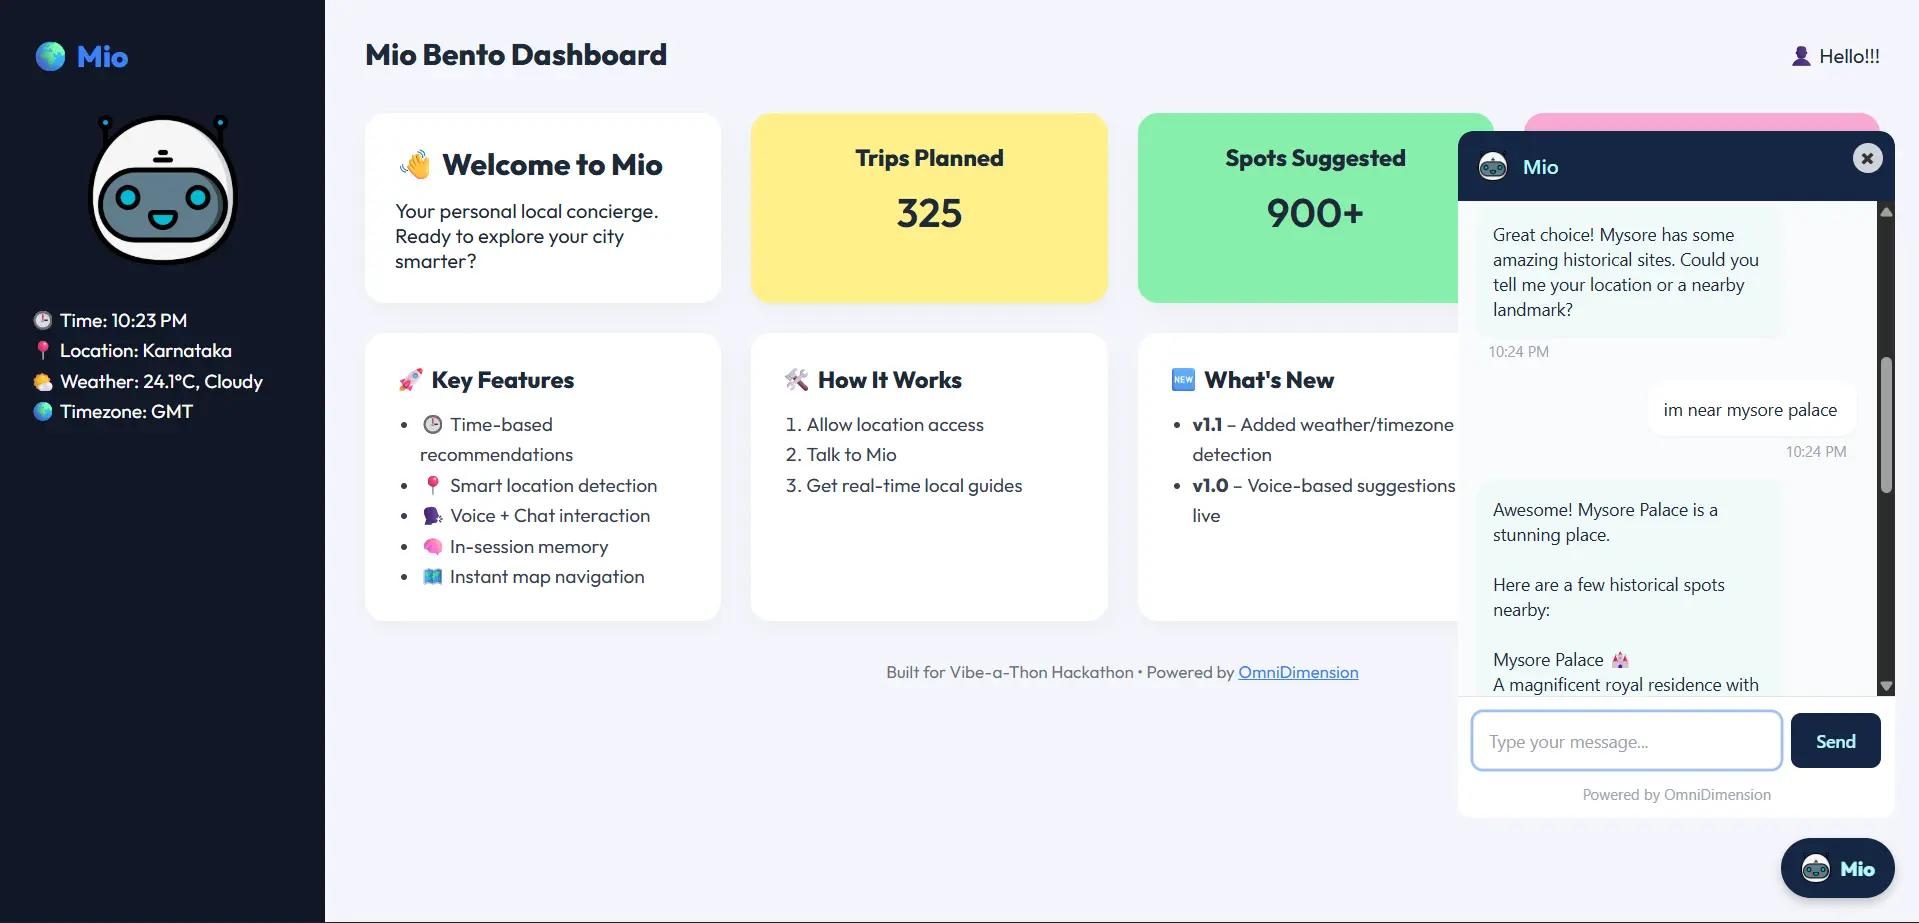1919x923 pixels.
Task: Click the location pin icon for Karnataka
Action: click(x=42, y=350)
